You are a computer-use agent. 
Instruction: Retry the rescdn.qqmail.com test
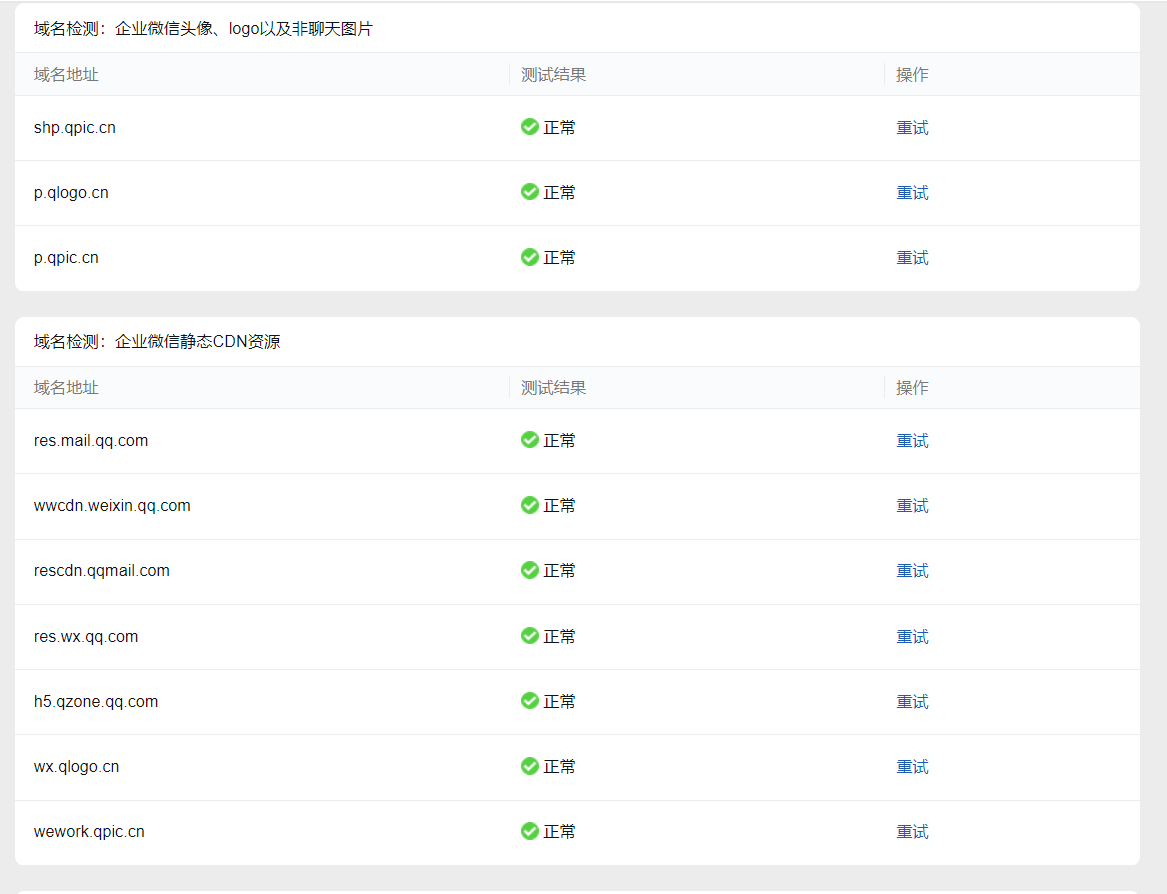pos(912,571)
